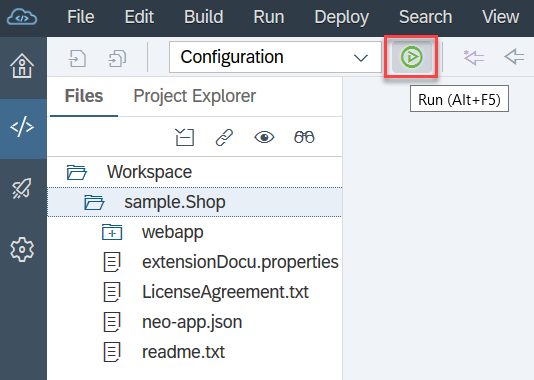Open the rocket deployment perspective
The width and height of the screenshot is (534, 380).
point(22,188)
